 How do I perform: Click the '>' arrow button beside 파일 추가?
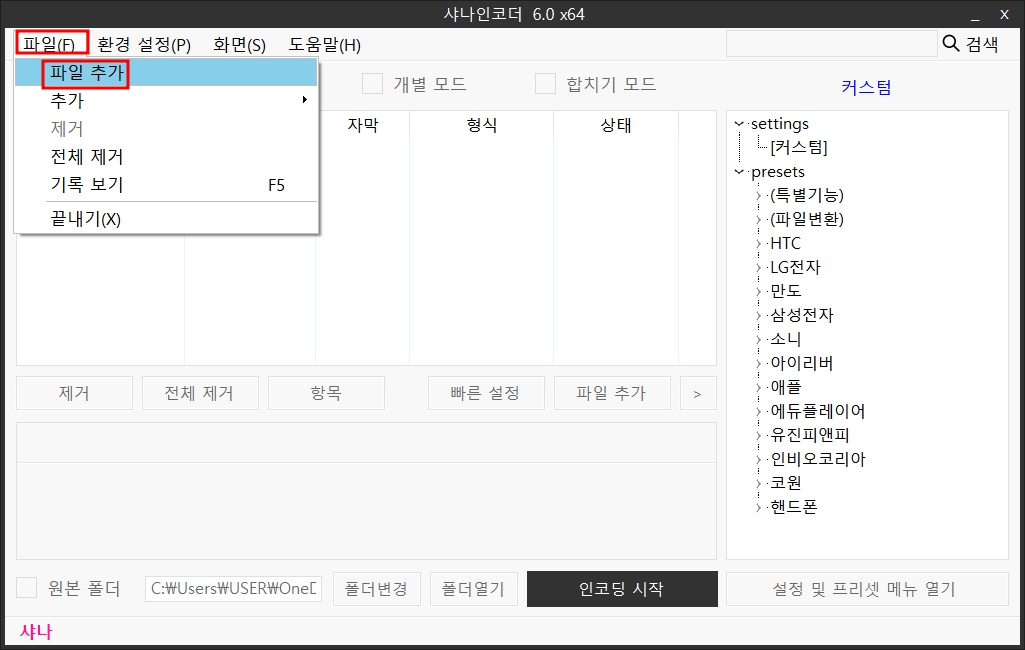click(697, 392)
